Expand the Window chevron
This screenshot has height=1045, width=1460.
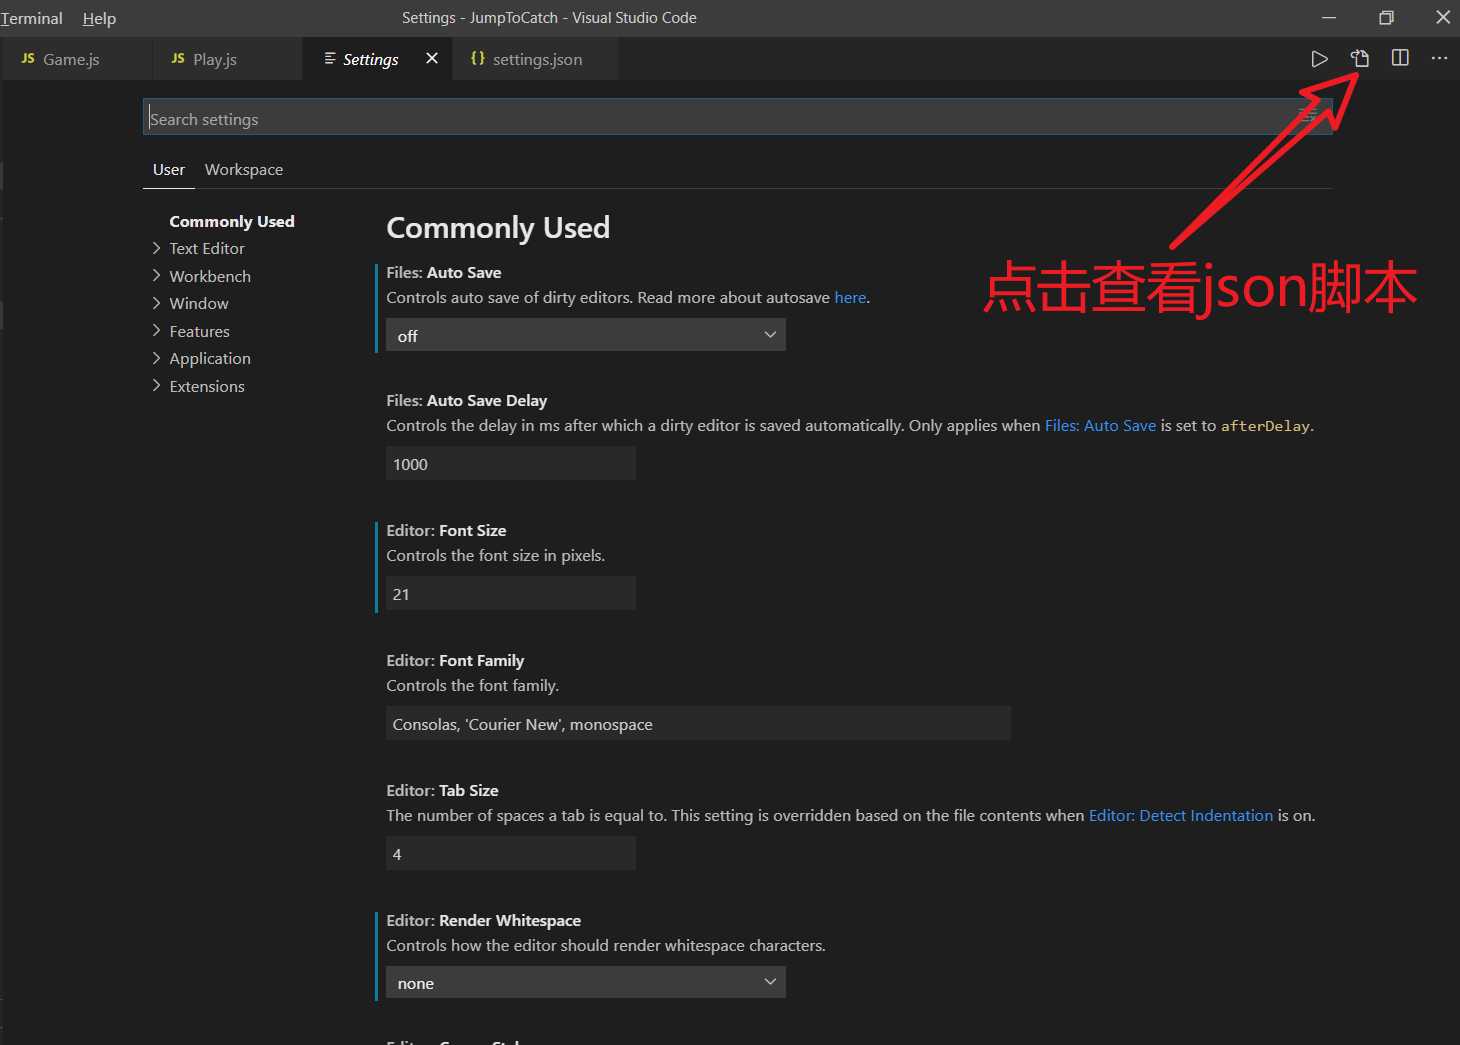point(156,303)
